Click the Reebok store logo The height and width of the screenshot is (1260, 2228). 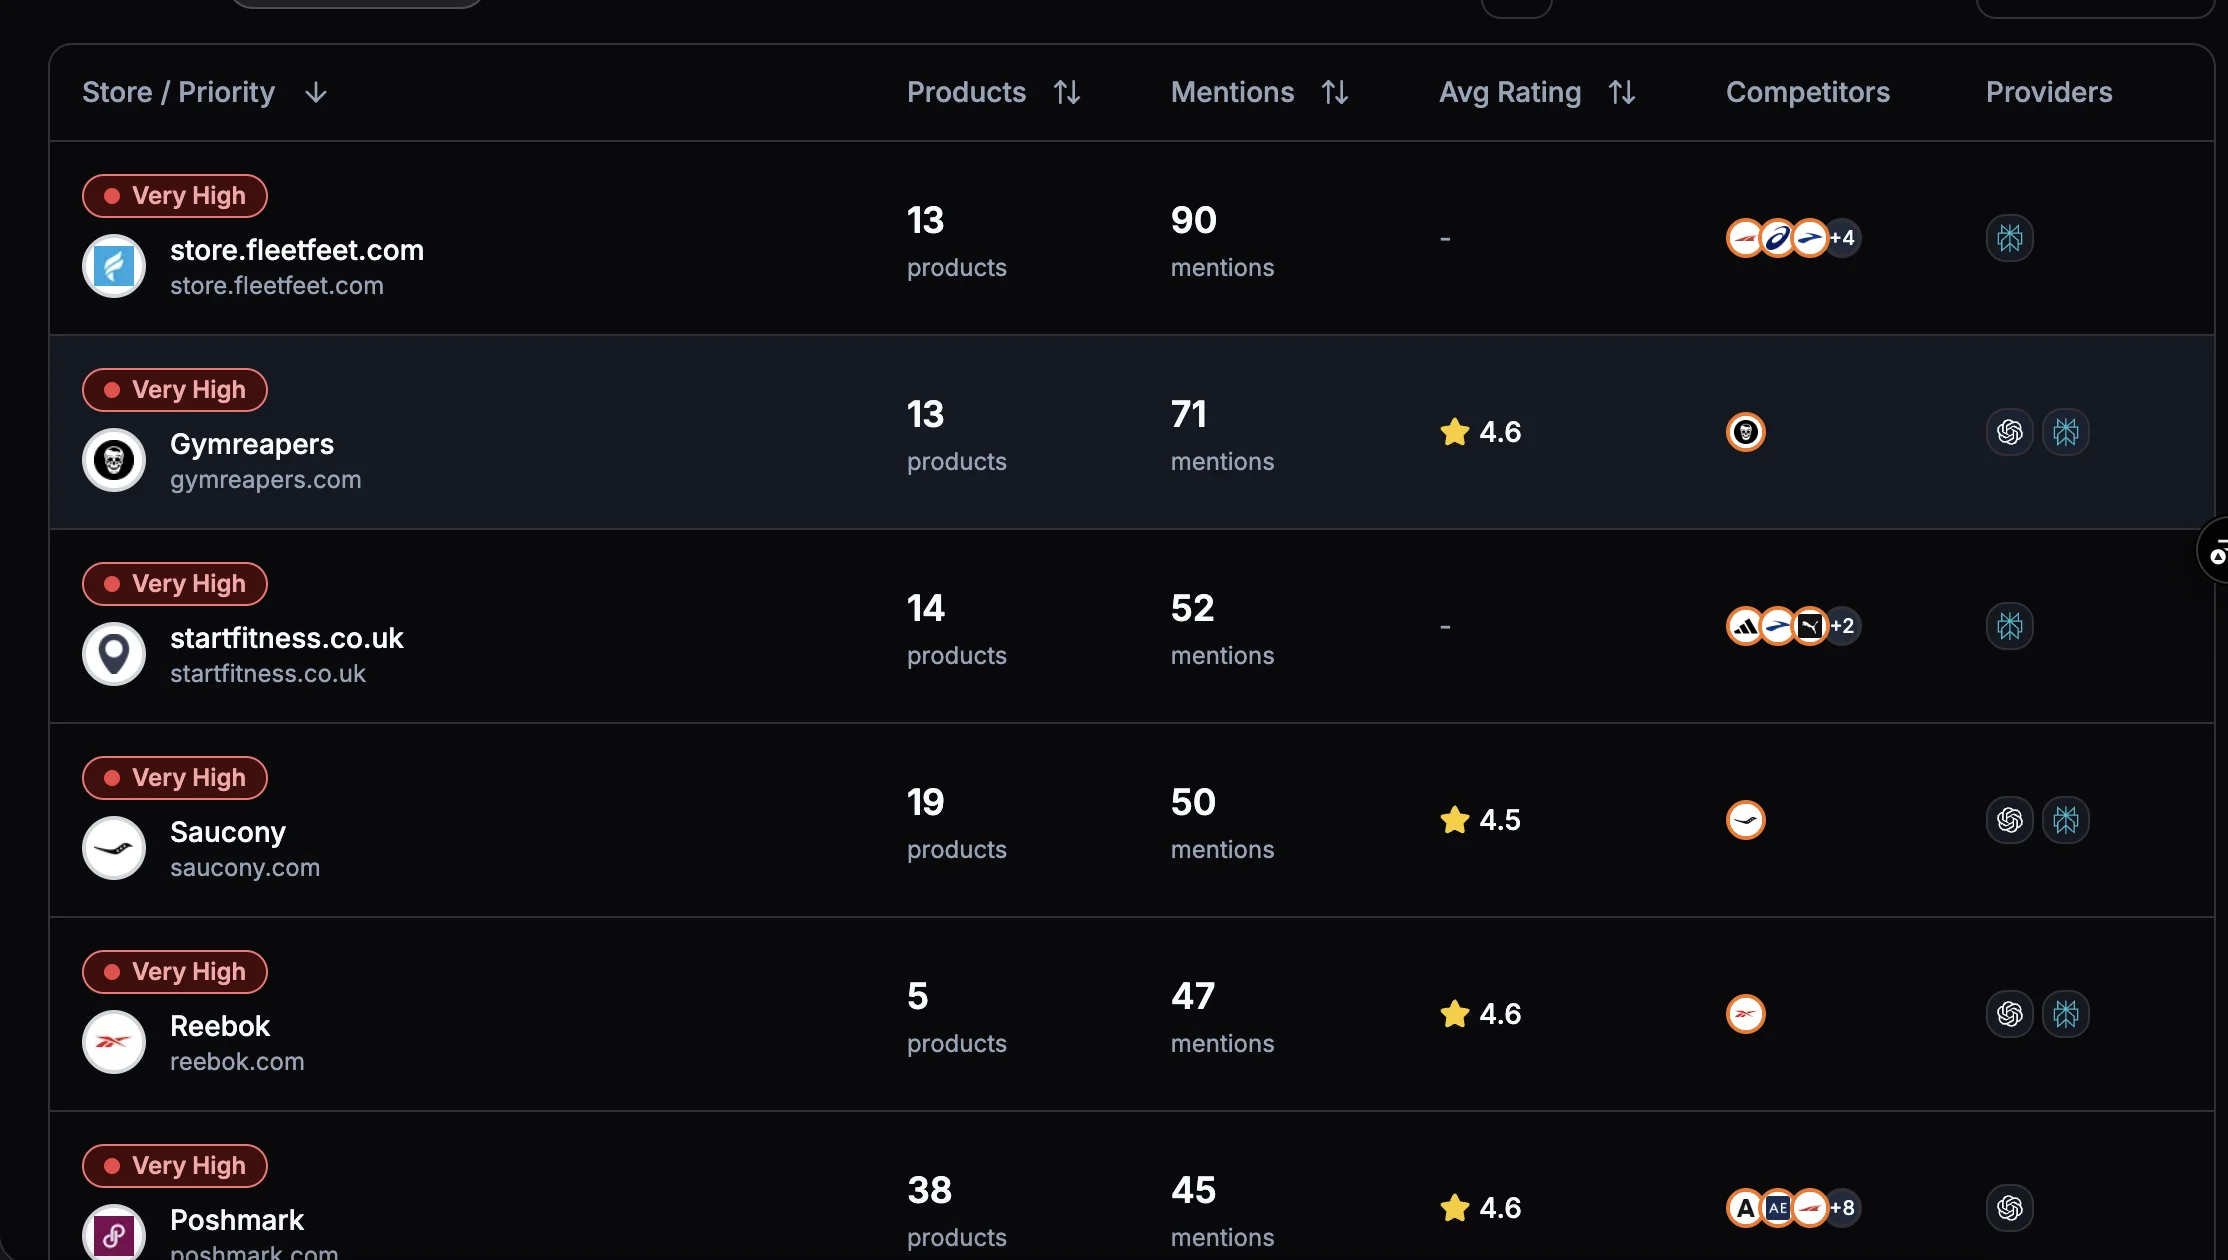[x=114, y=1042]
